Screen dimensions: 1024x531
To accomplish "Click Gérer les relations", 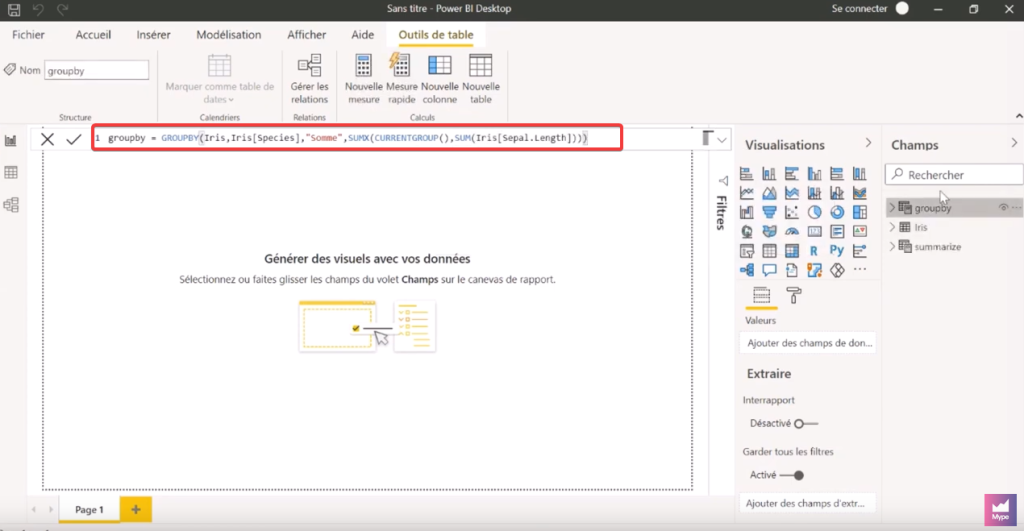I will tap(310, 79).
